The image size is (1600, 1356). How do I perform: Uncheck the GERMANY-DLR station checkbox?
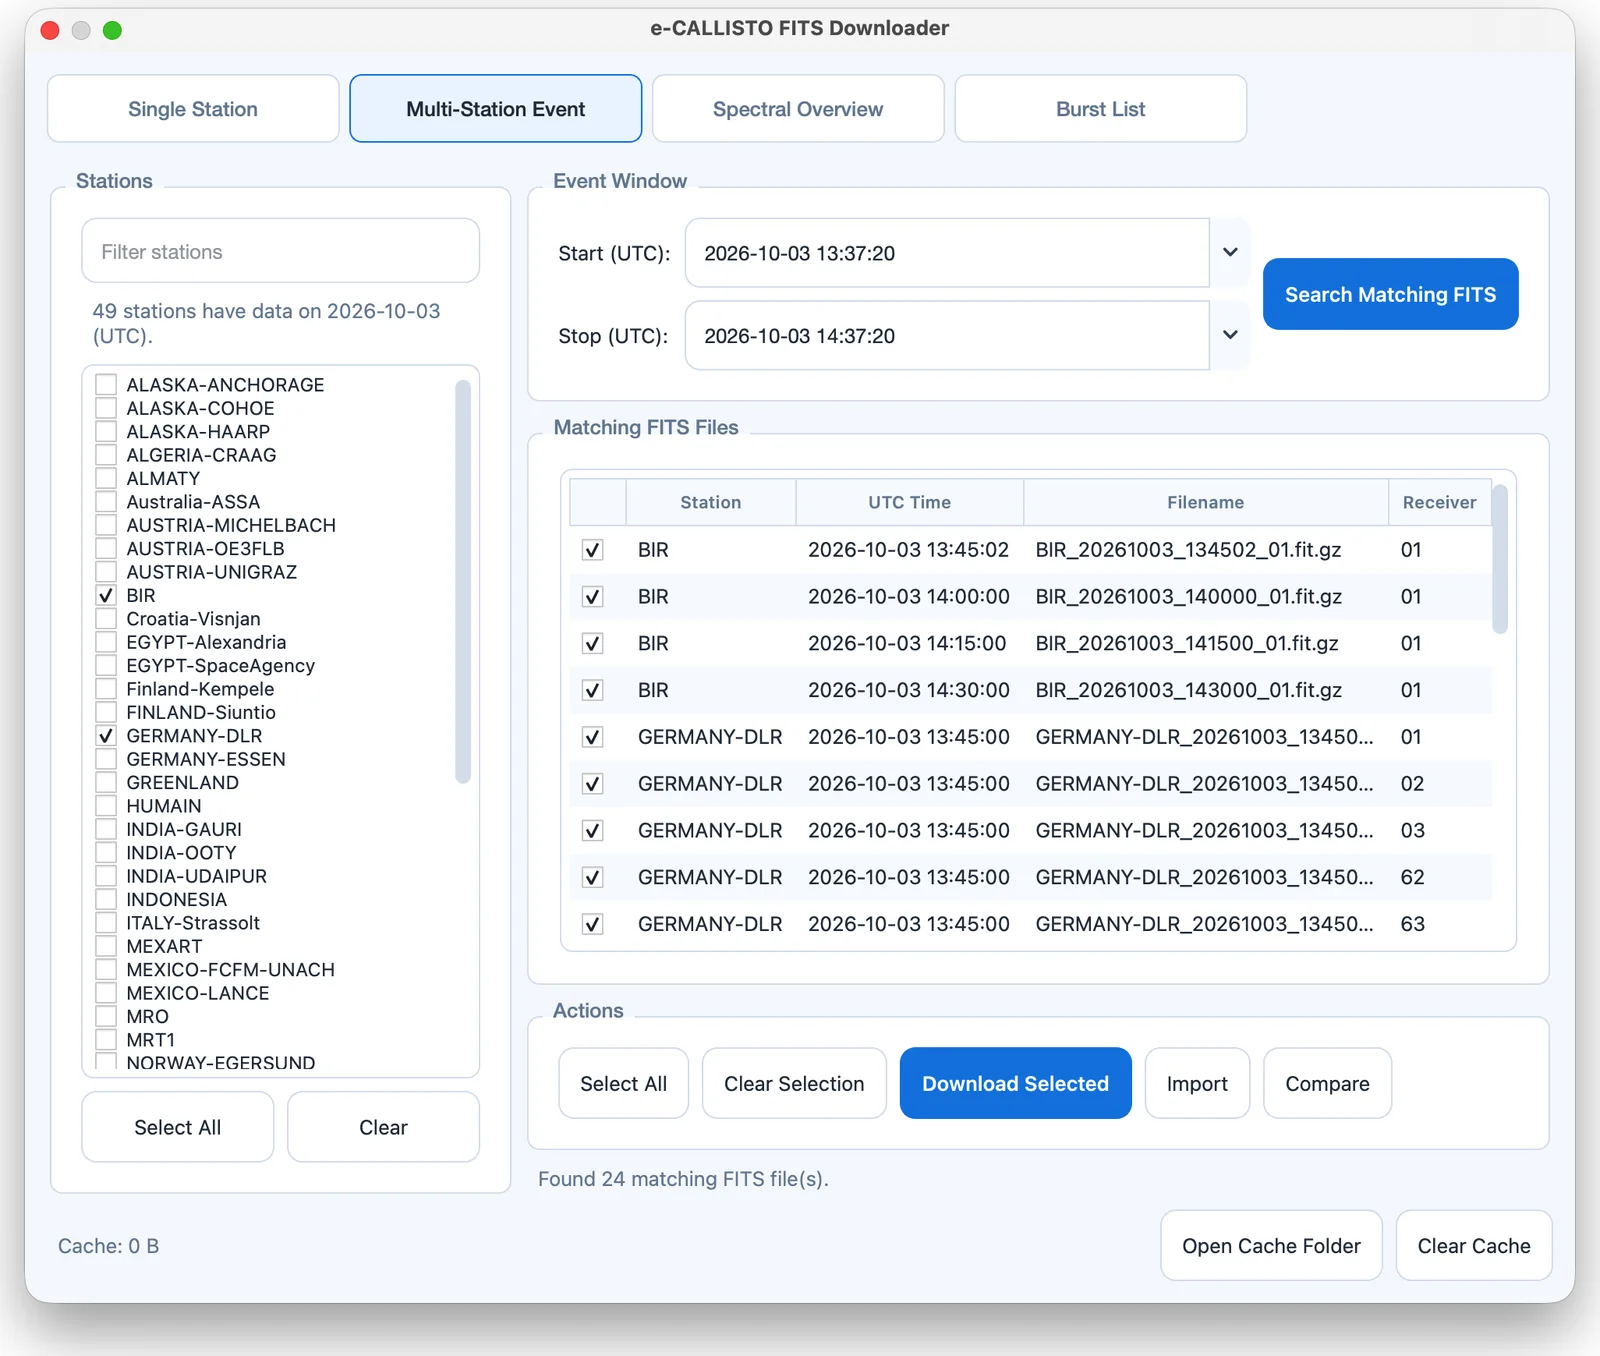coord(106,736)
